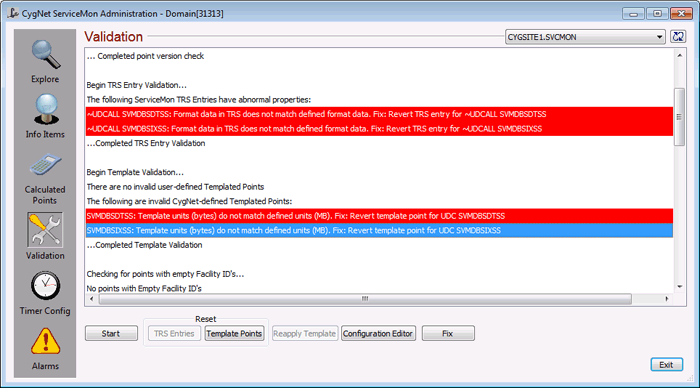The image size is (700, 388).
Task: Click the Template Points reset button
Action: coord(234,334)
